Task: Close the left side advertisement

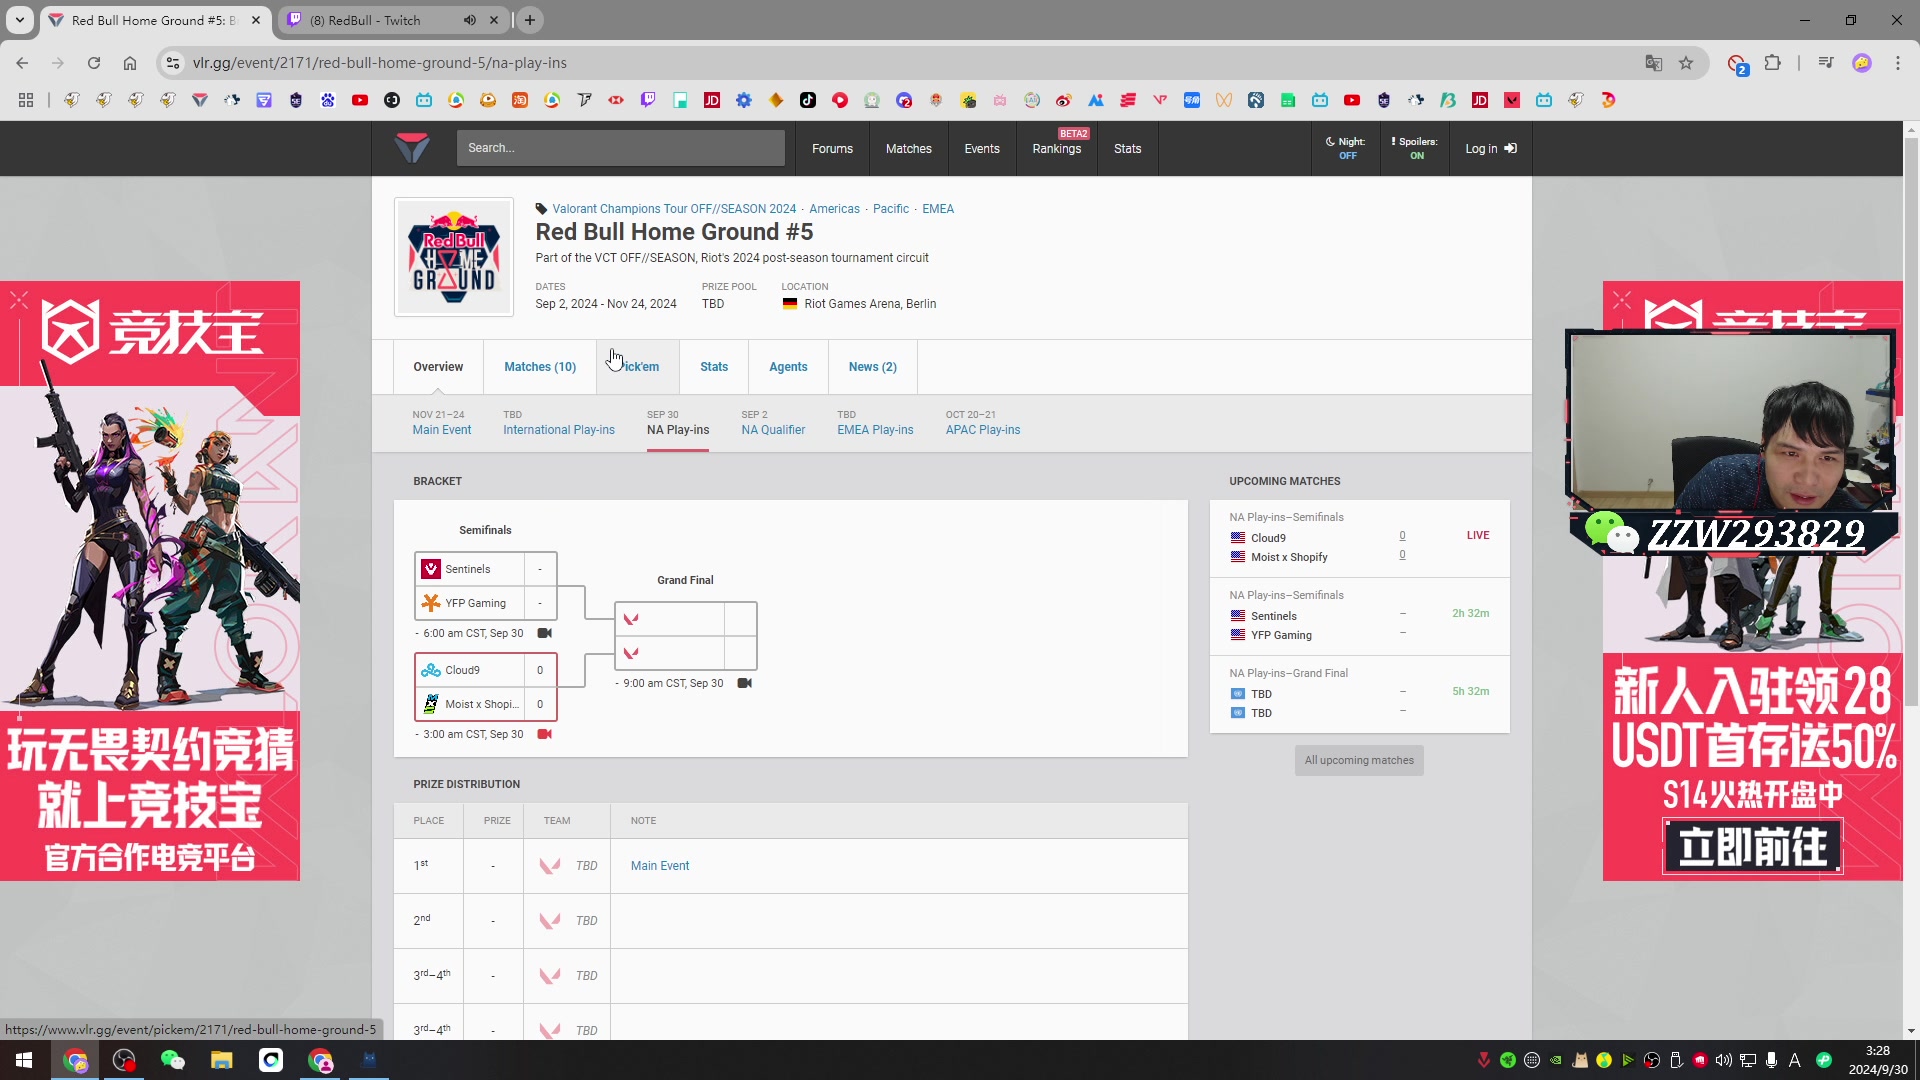Action: click(x=19, y=300)
